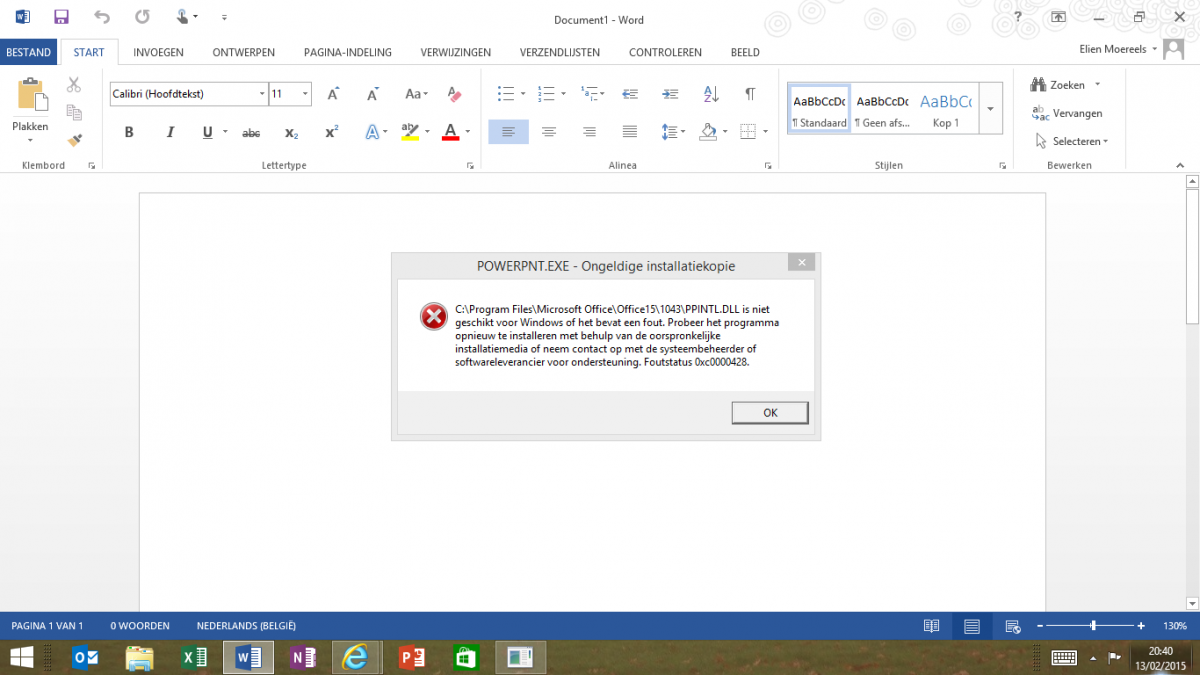
Task: Select the Sort A-Z icon
Action: click(x=711, y=94)
